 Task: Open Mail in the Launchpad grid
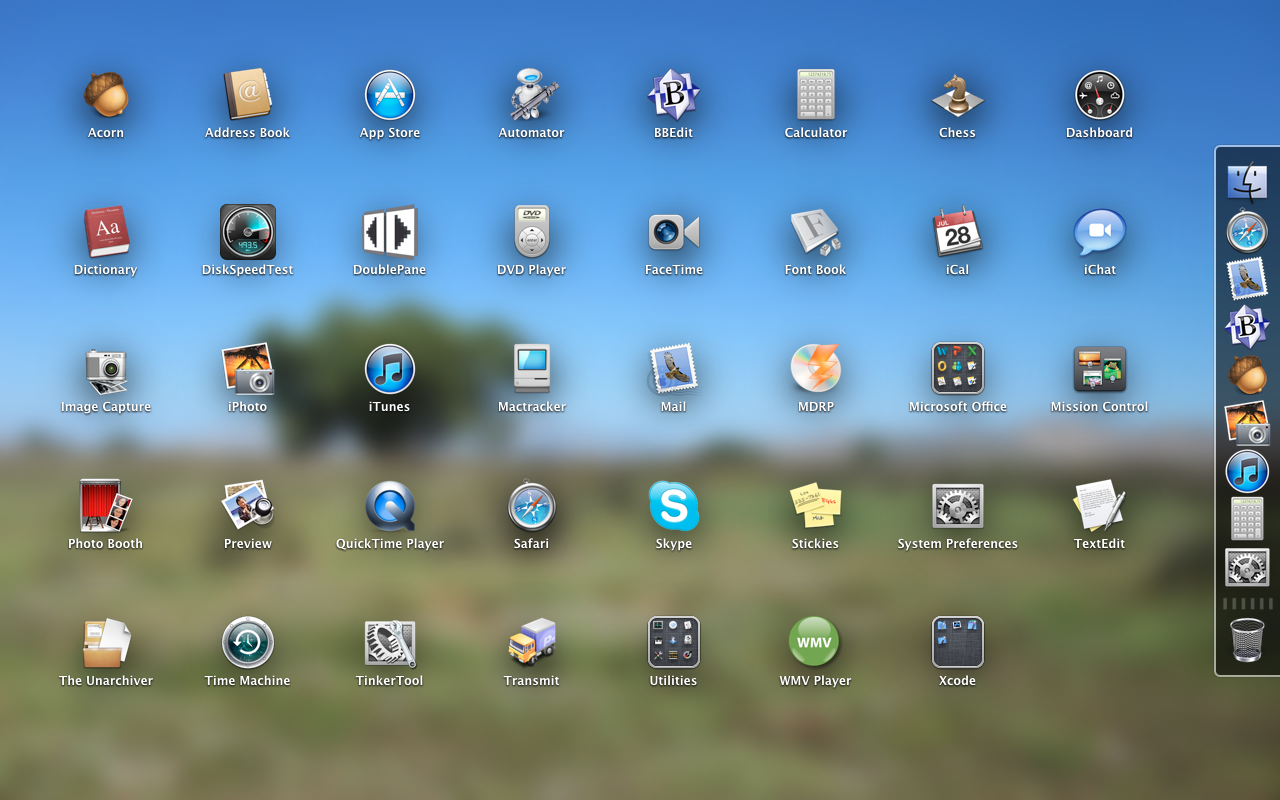pyautogui.click(x=673, y=369)
